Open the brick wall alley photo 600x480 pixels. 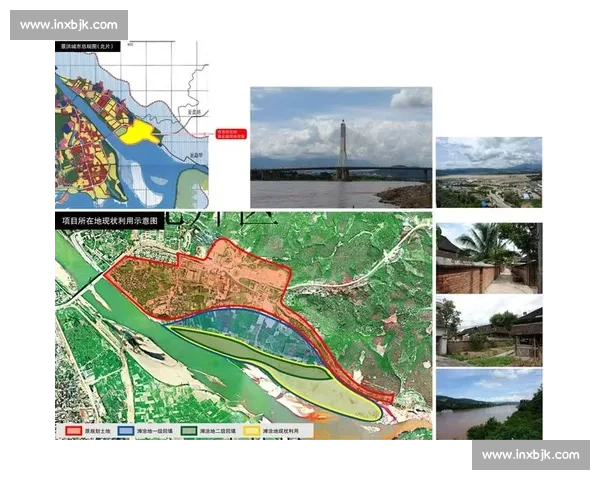488,257
